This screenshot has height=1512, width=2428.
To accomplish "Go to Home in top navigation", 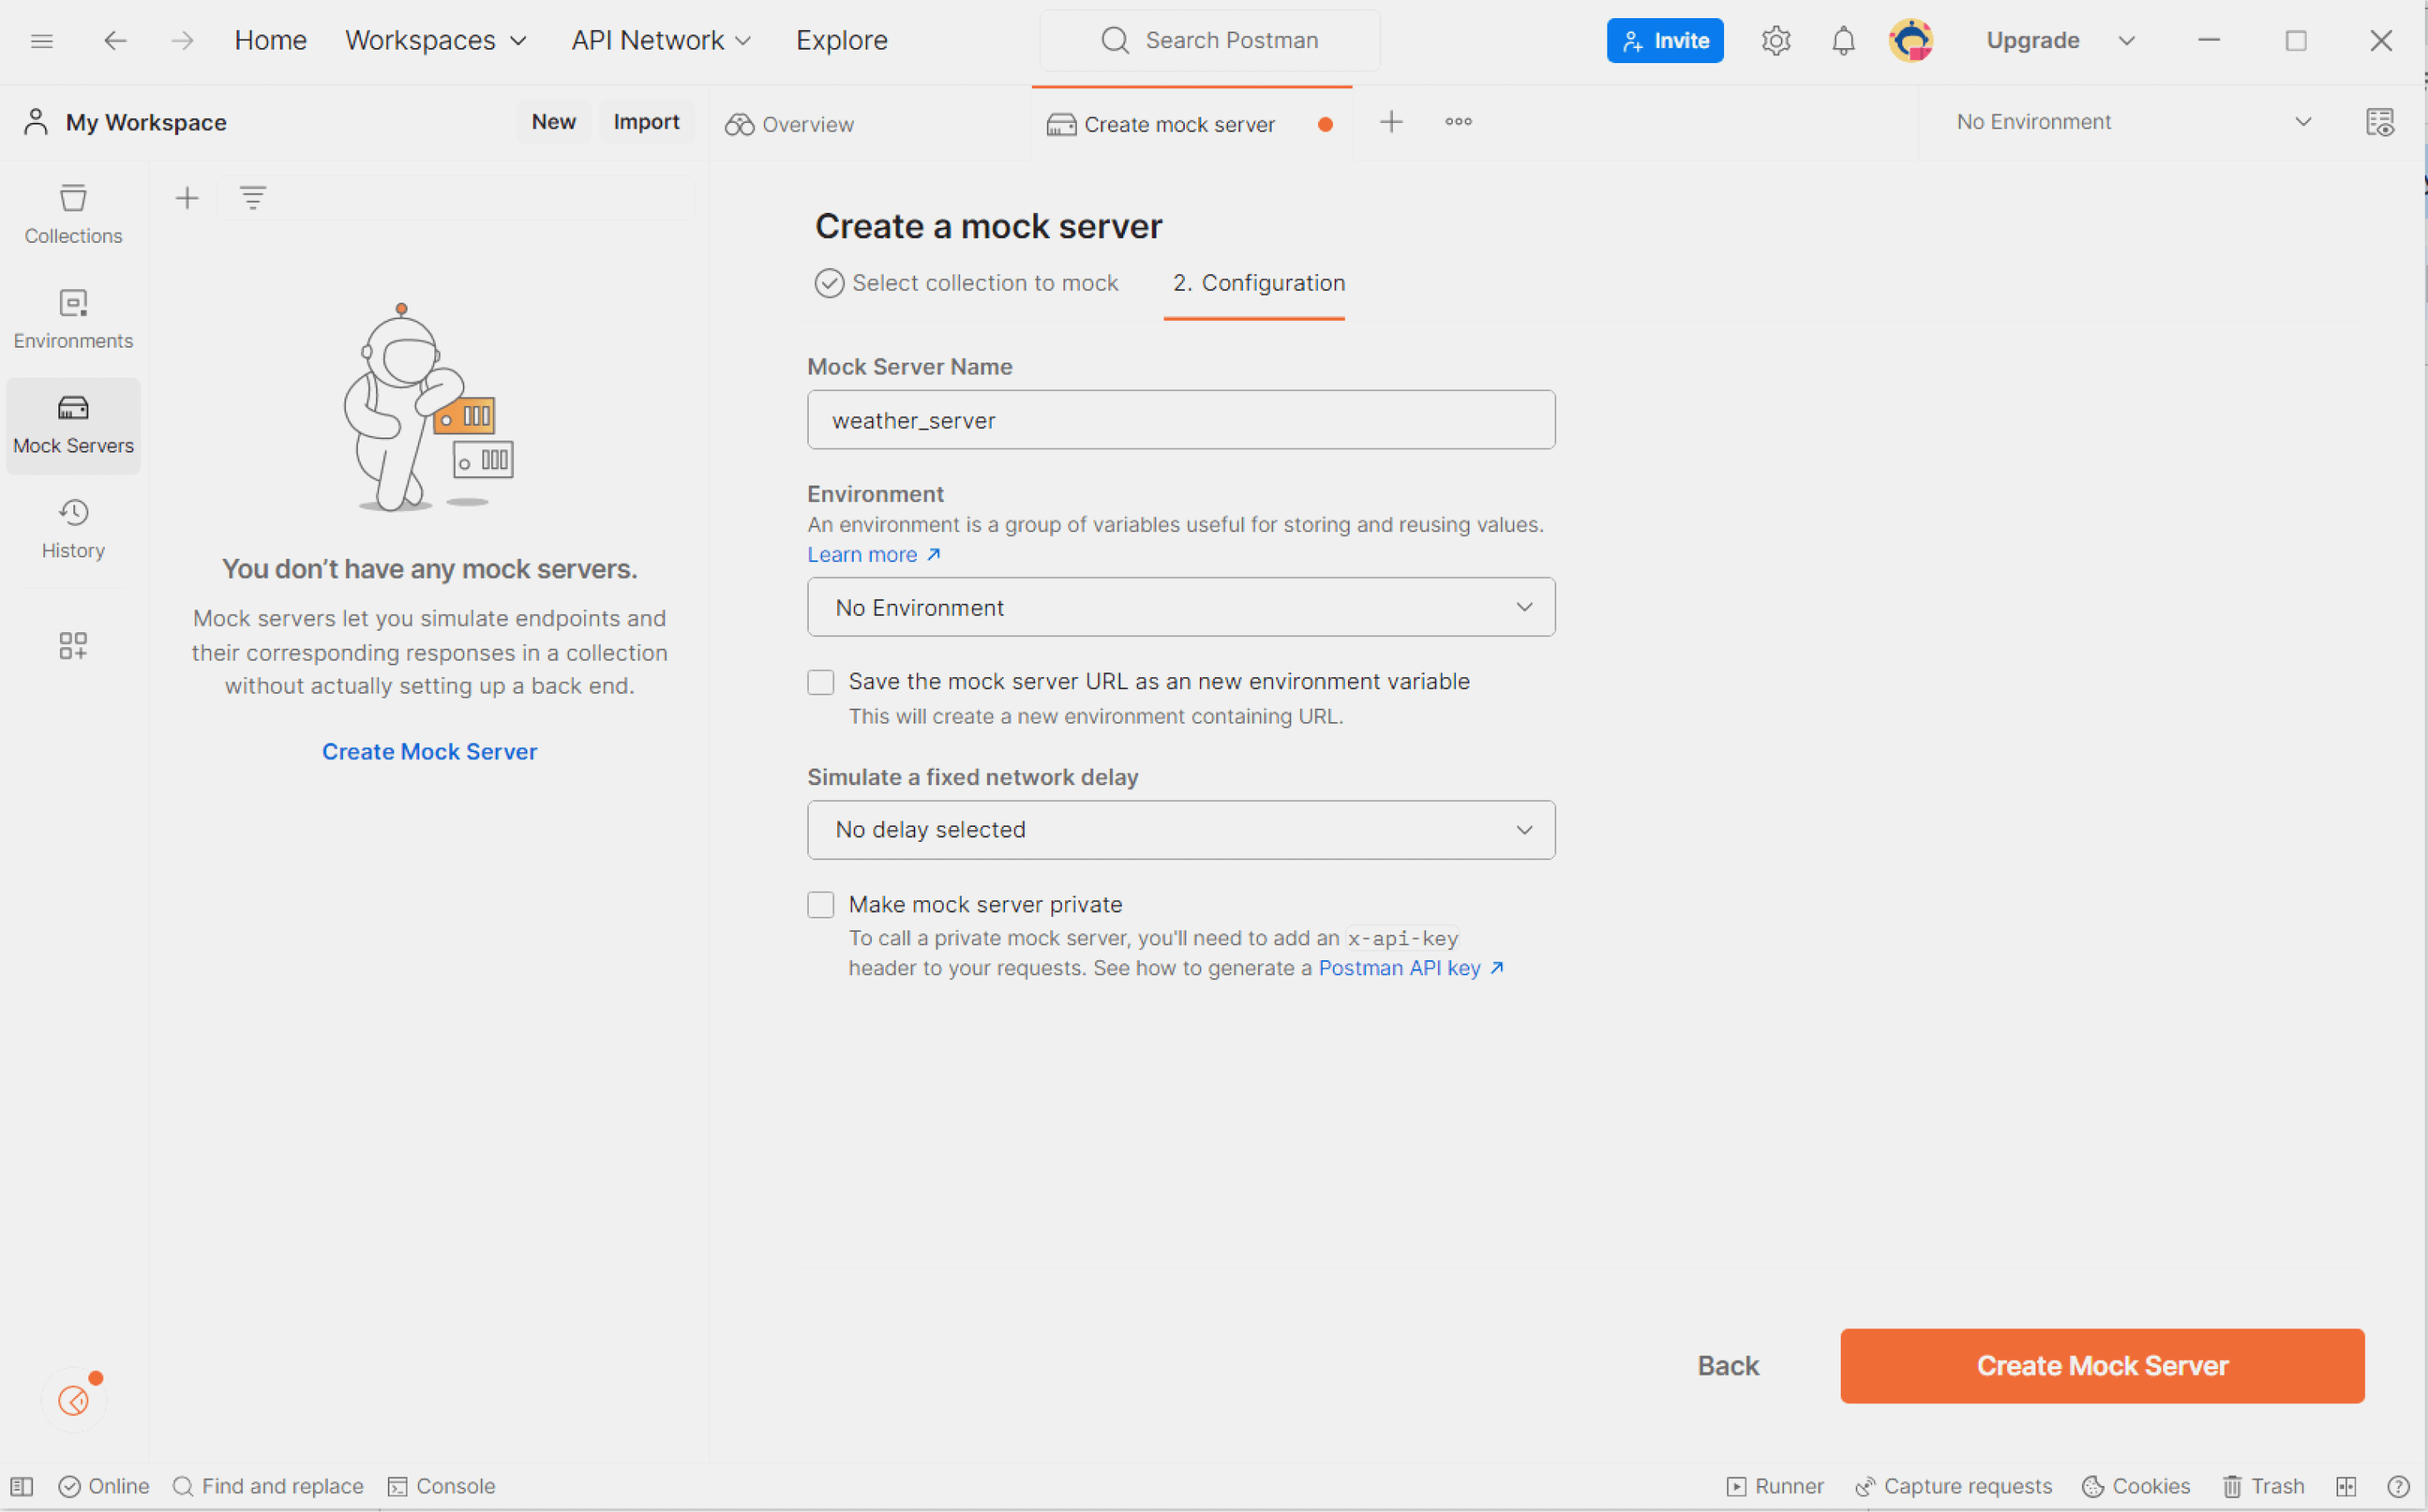I will click(270, 41).
